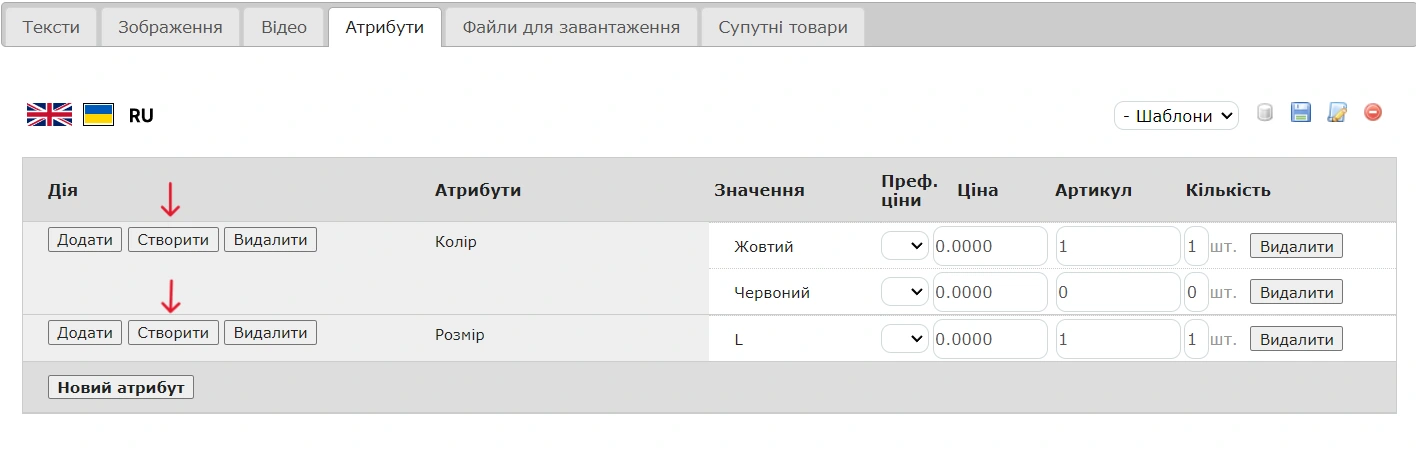The width and height of the screenshot is (1416, 451).
Task: Open the Супутні товари tab
Action: coord(782,28)
